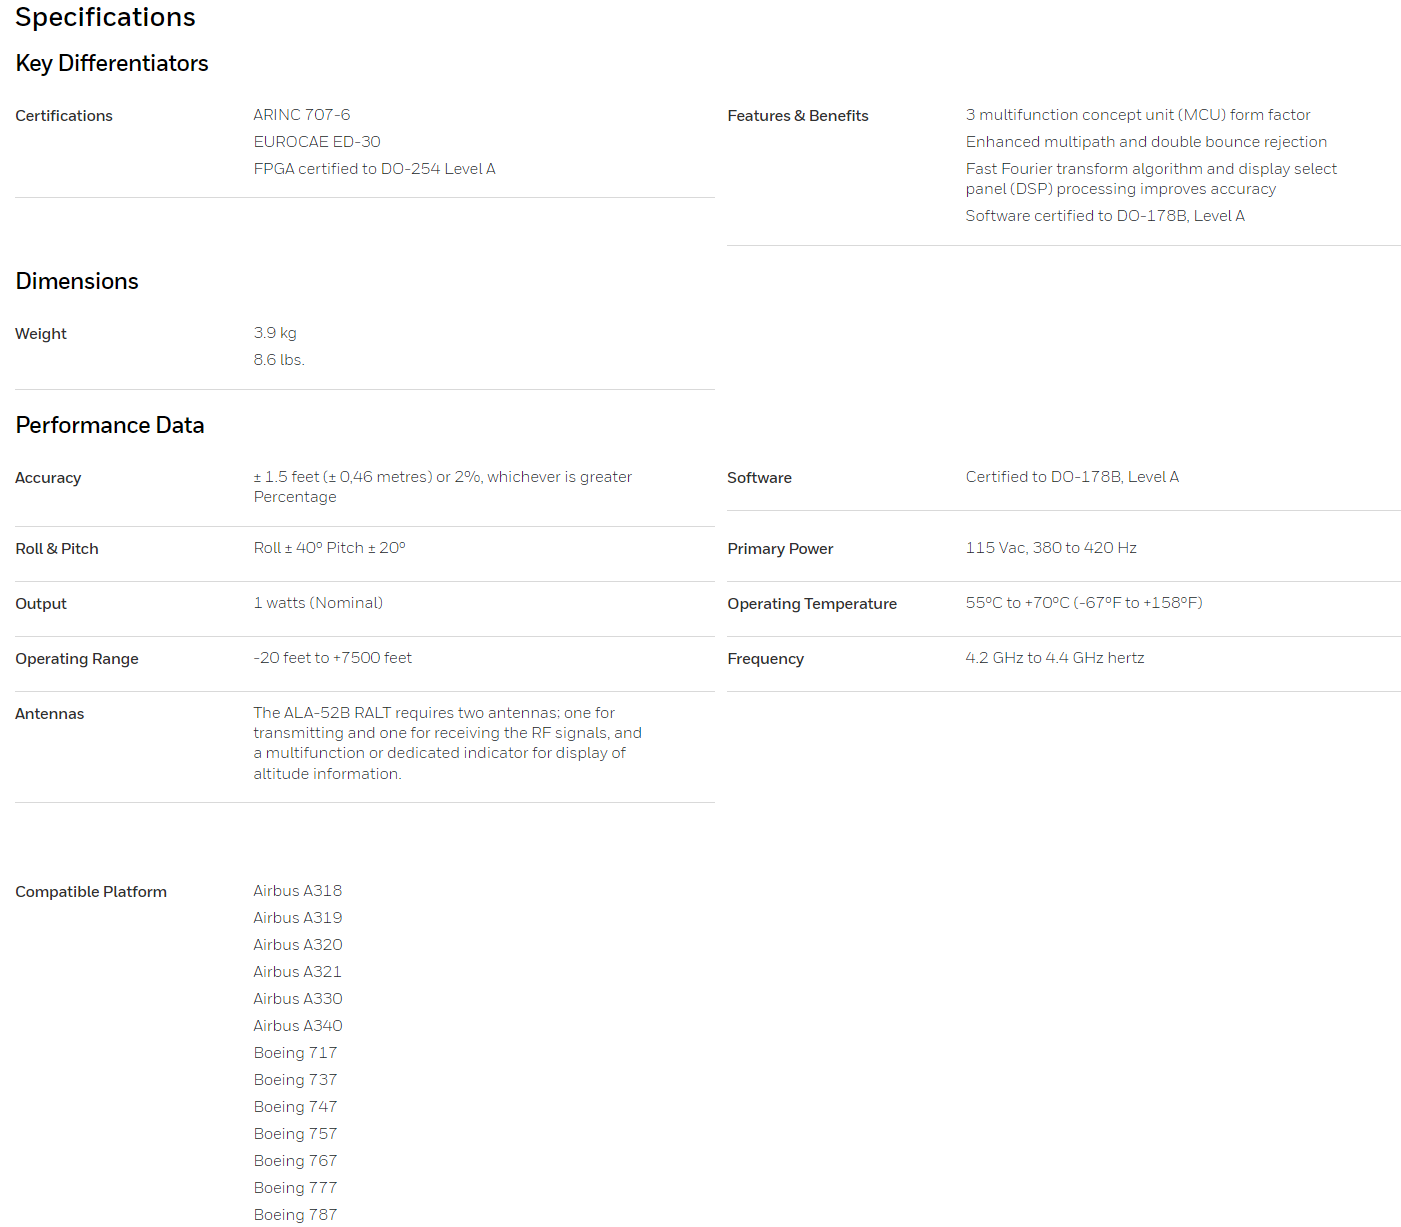This screenshot has width=1401, height=1227.
Task: Select the Features & Benefits label
Action: (x=798, y=116)
